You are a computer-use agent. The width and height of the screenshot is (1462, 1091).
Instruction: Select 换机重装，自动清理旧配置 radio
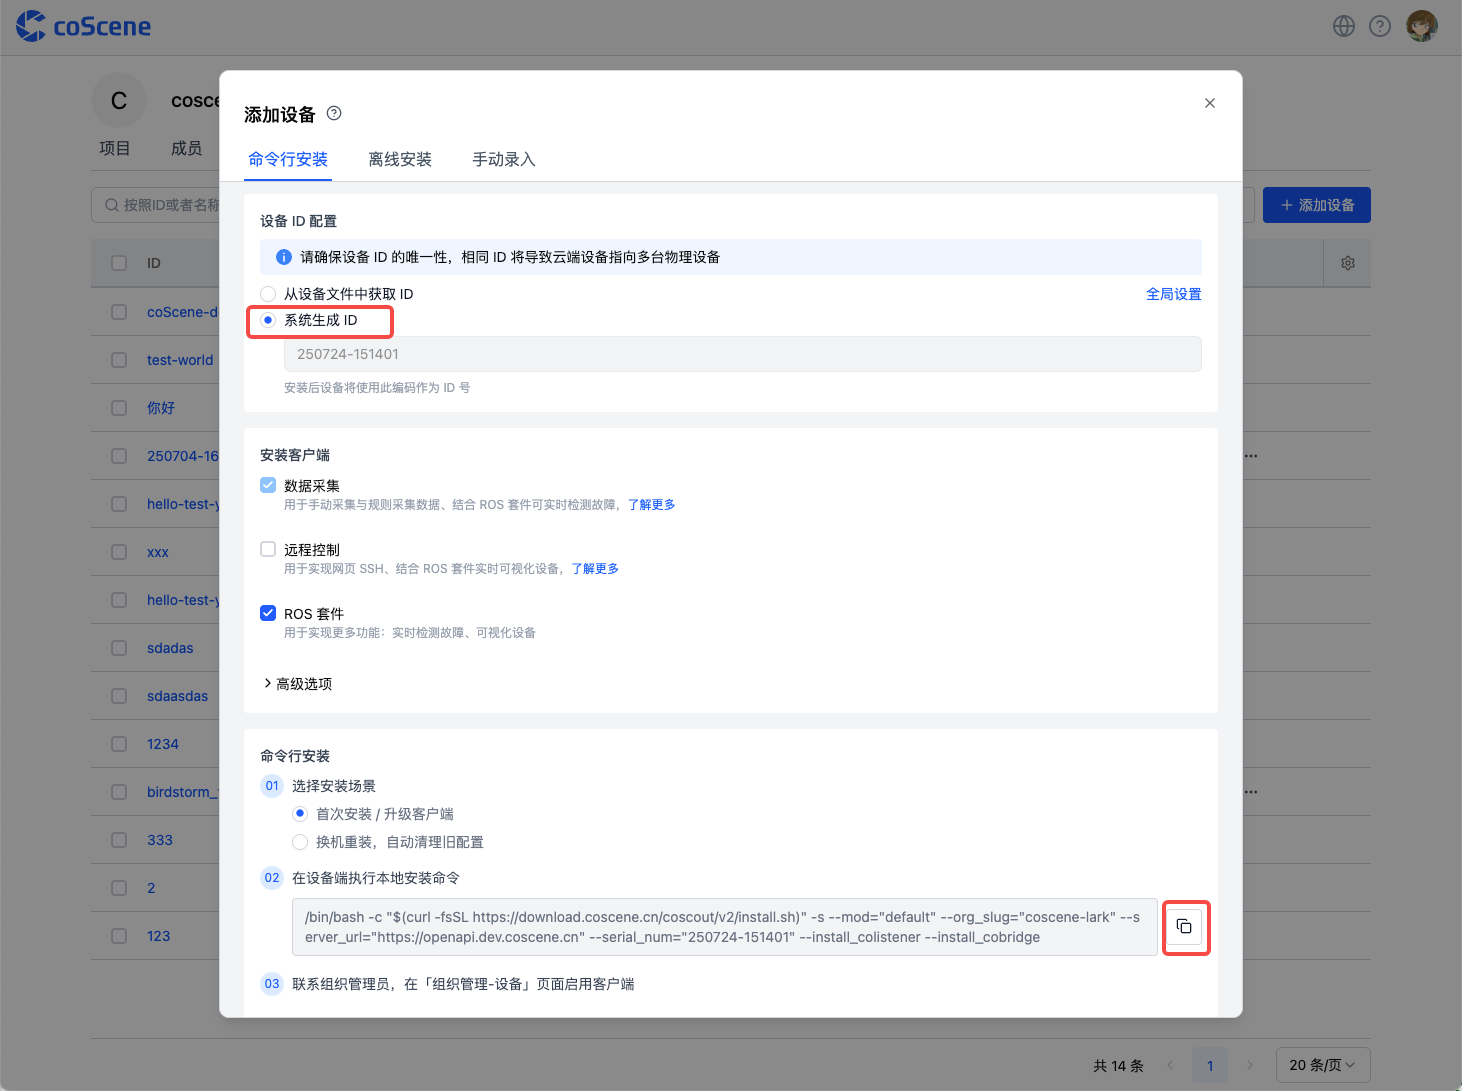point(300,842)
